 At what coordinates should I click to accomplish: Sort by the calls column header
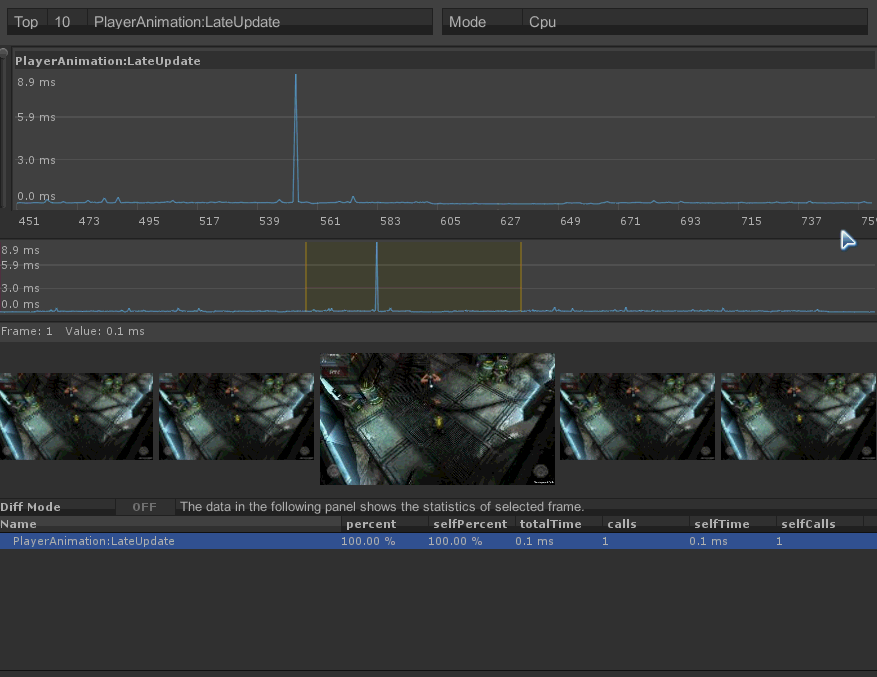click(x=622, y=524)
